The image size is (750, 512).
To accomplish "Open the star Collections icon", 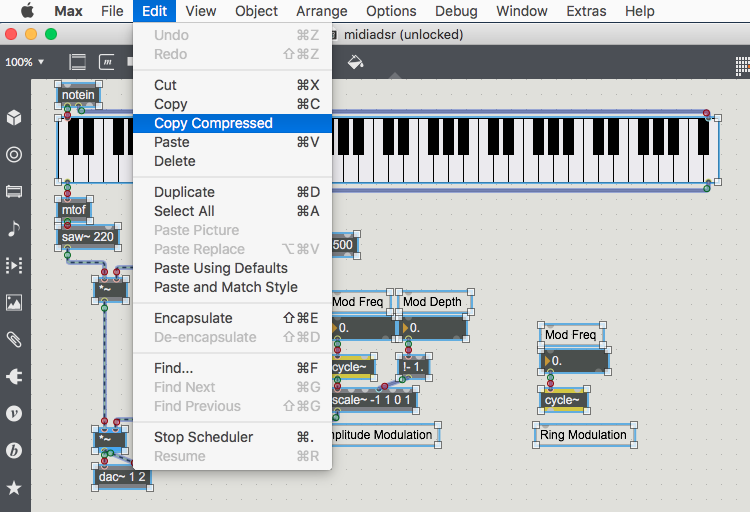I will tap(14, 488).
